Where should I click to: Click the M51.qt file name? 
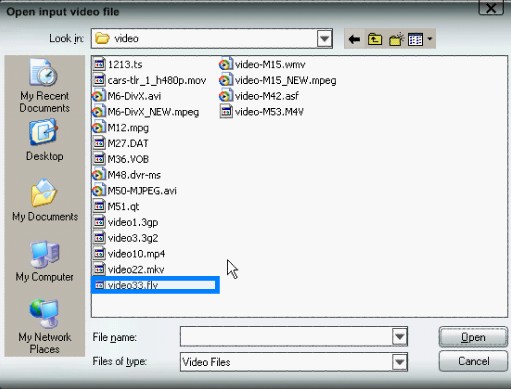click(123, 207)
